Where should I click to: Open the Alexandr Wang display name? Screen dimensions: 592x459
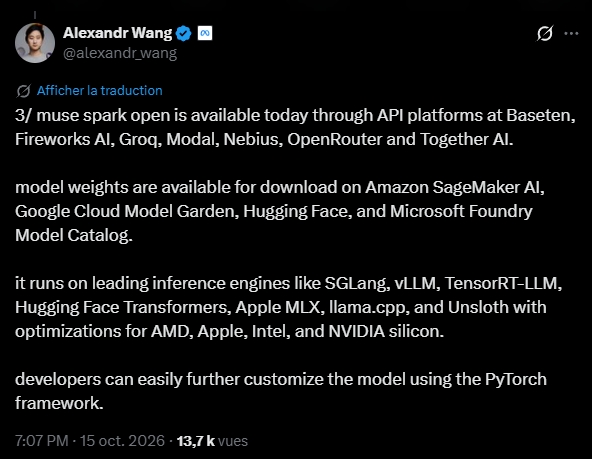click(x=117, y=33)
